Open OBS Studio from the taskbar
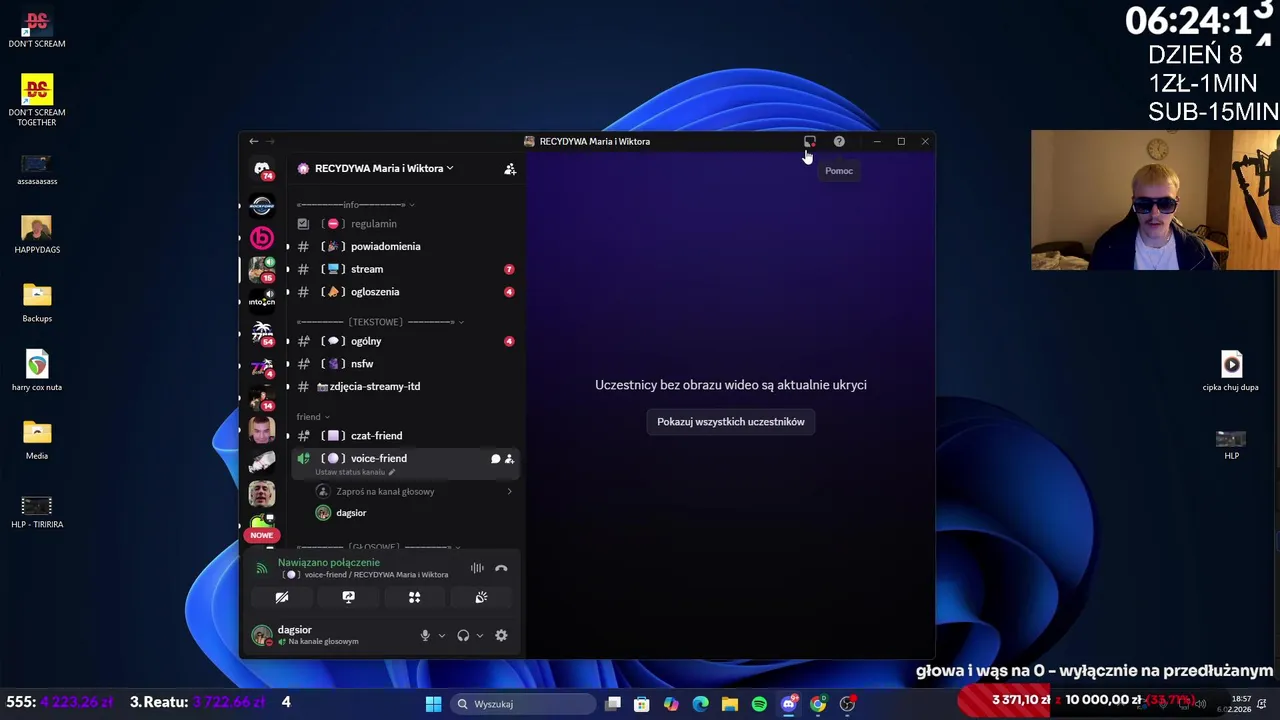 pos(847,704)
